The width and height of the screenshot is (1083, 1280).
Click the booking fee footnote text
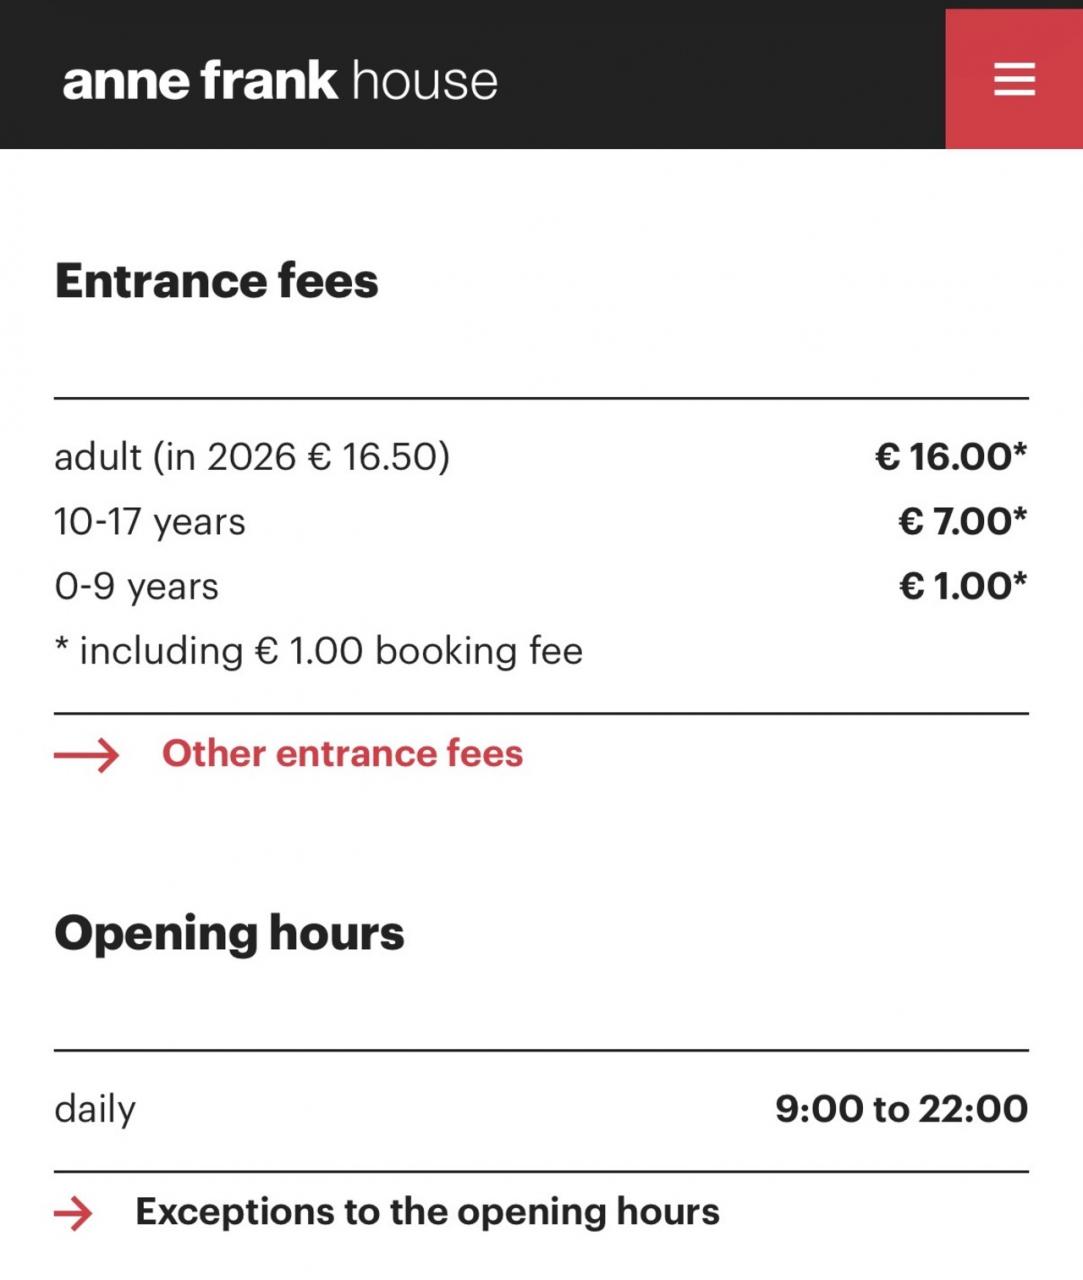click(x=320, y=651)
